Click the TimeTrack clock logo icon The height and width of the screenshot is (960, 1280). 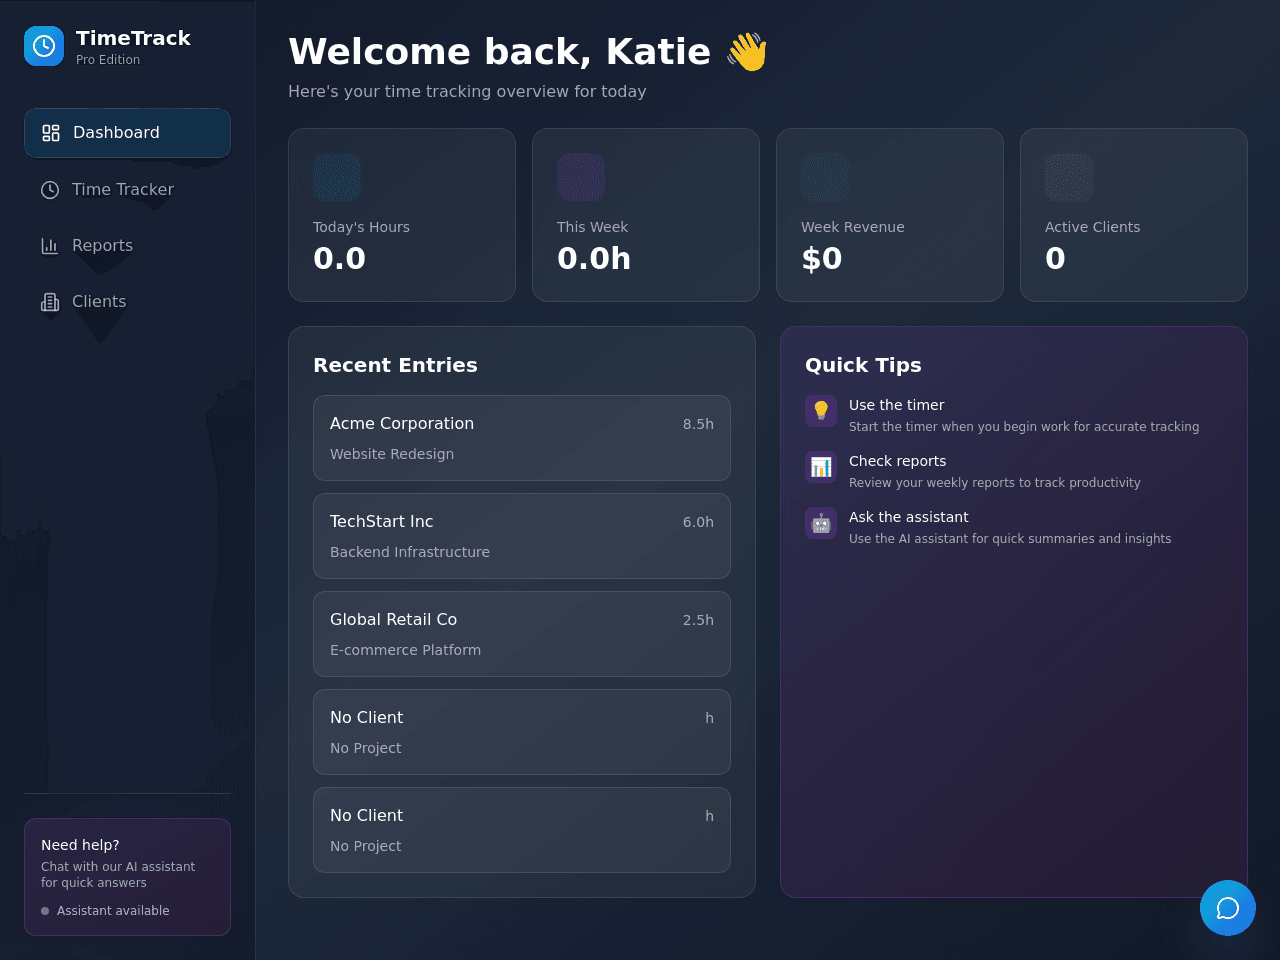tap(44, 46)
